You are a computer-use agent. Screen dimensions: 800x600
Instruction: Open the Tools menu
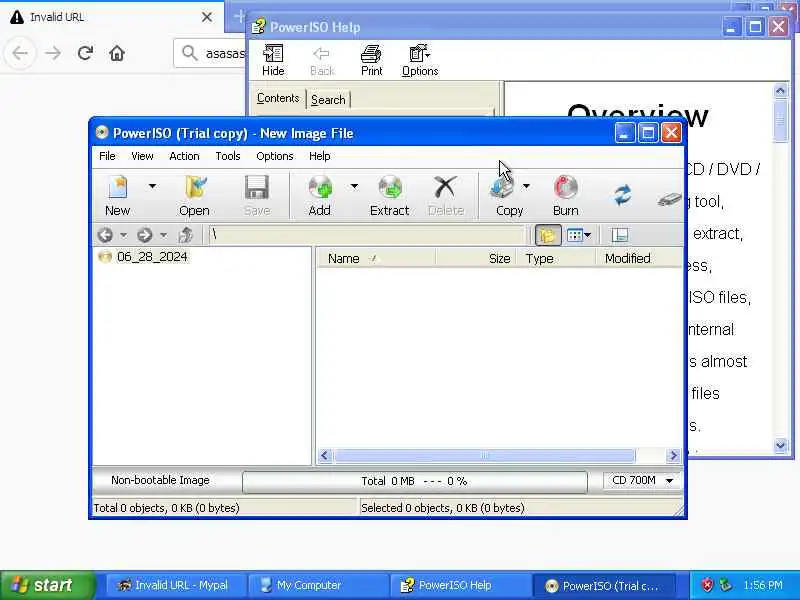(228, 156)
